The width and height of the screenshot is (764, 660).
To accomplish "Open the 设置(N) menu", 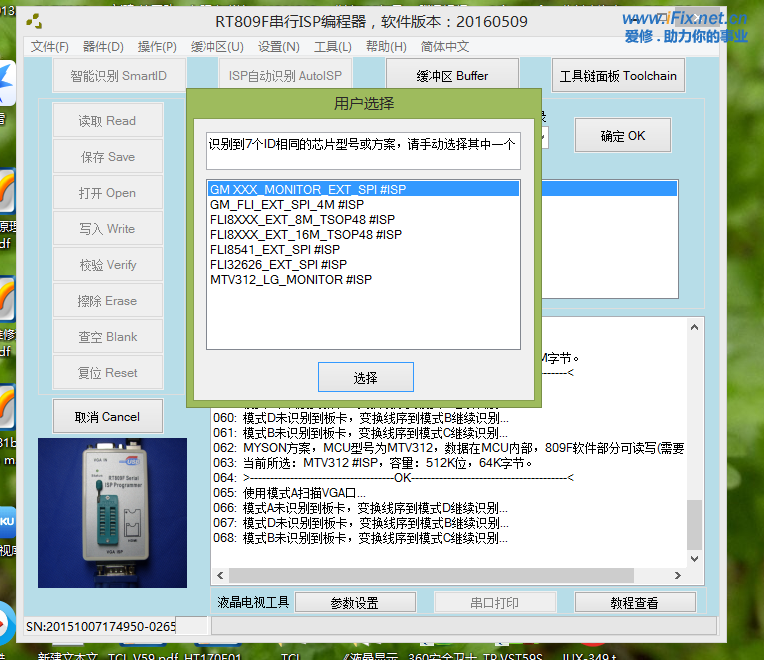I will click(278, 47).
